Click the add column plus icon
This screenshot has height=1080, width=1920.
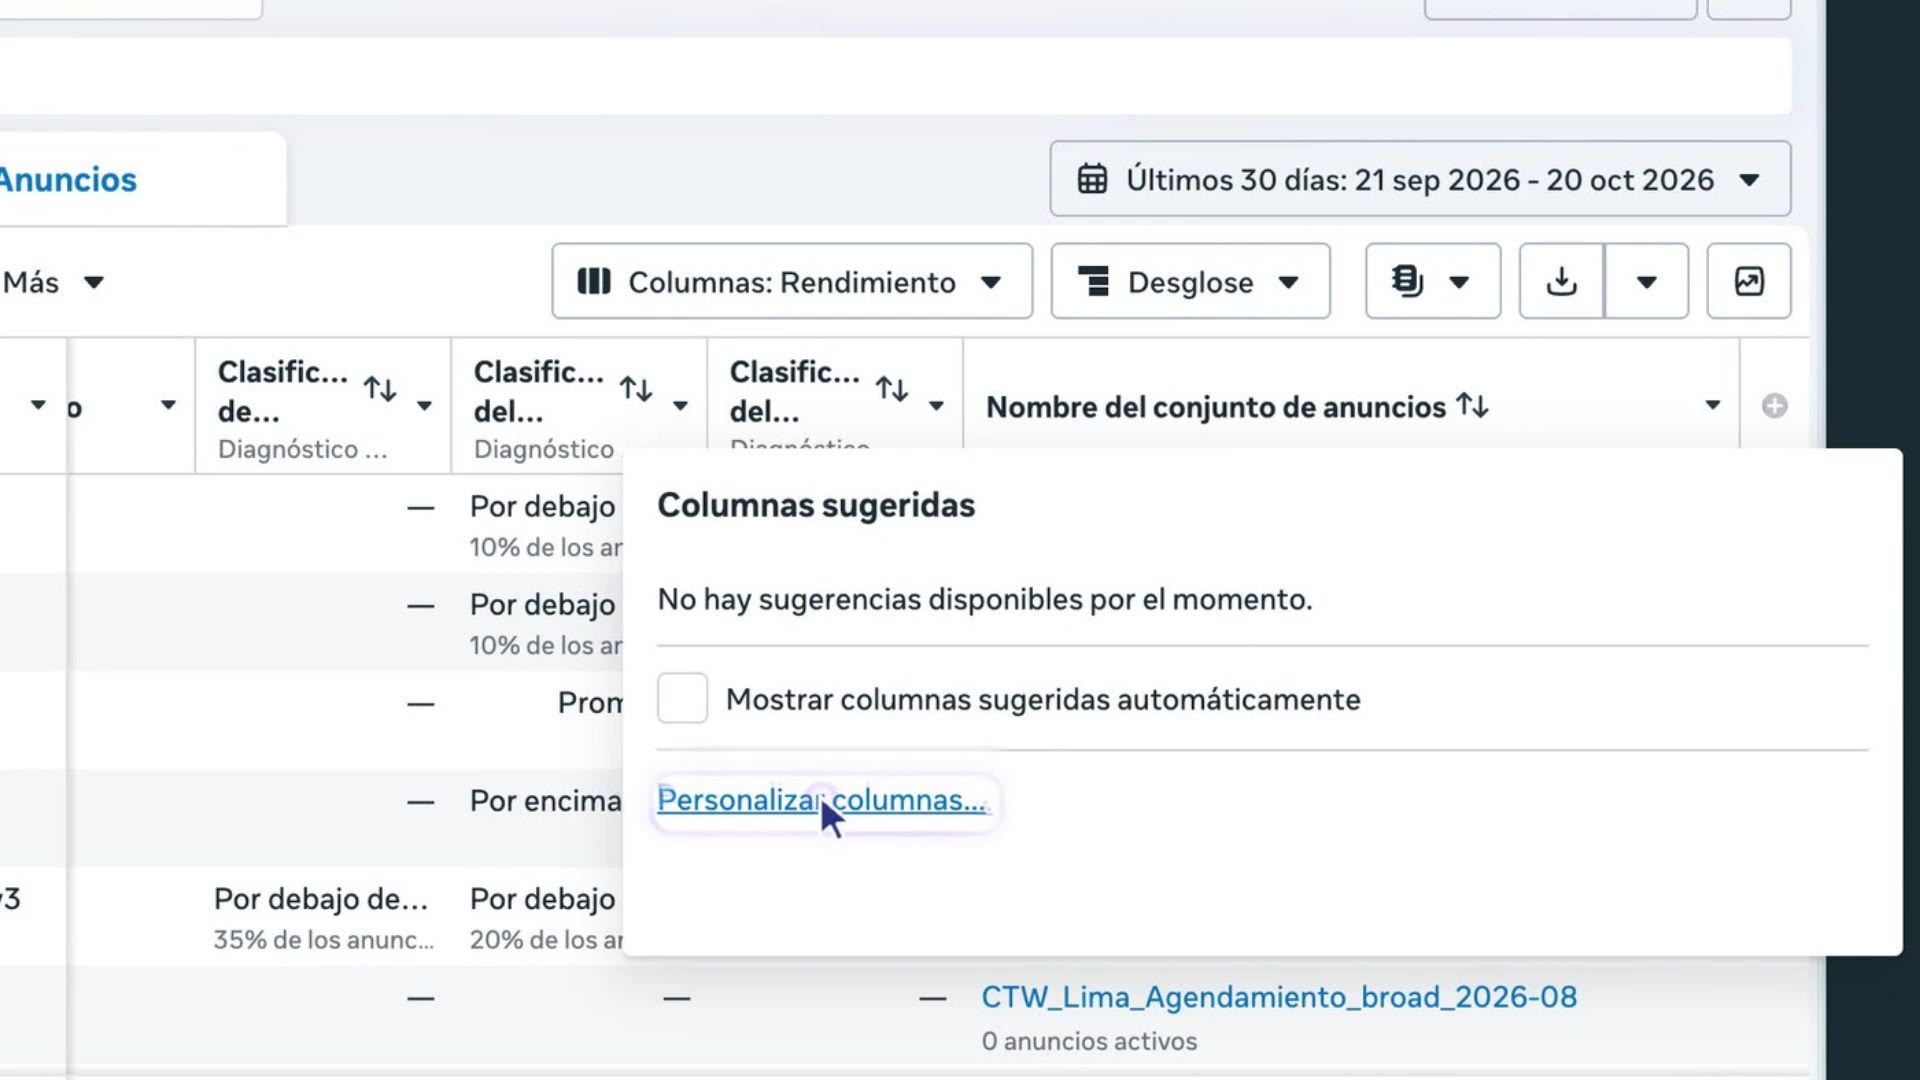pos(1775,406)
